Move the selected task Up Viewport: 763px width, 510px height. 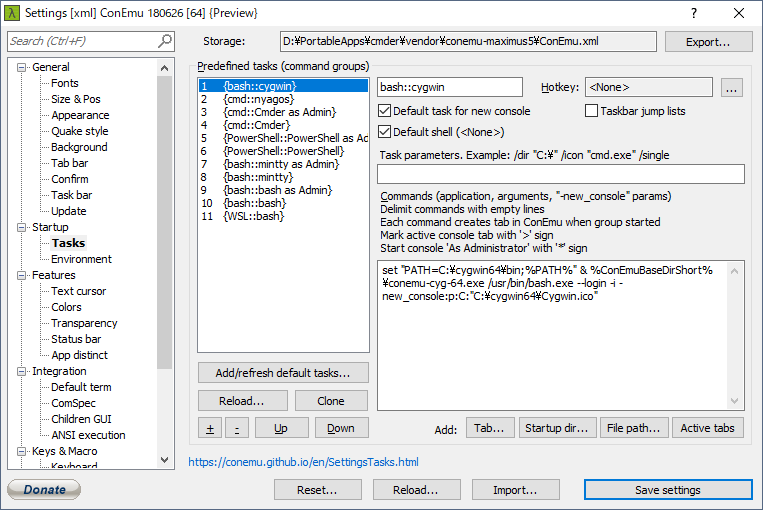coord(281,428)
